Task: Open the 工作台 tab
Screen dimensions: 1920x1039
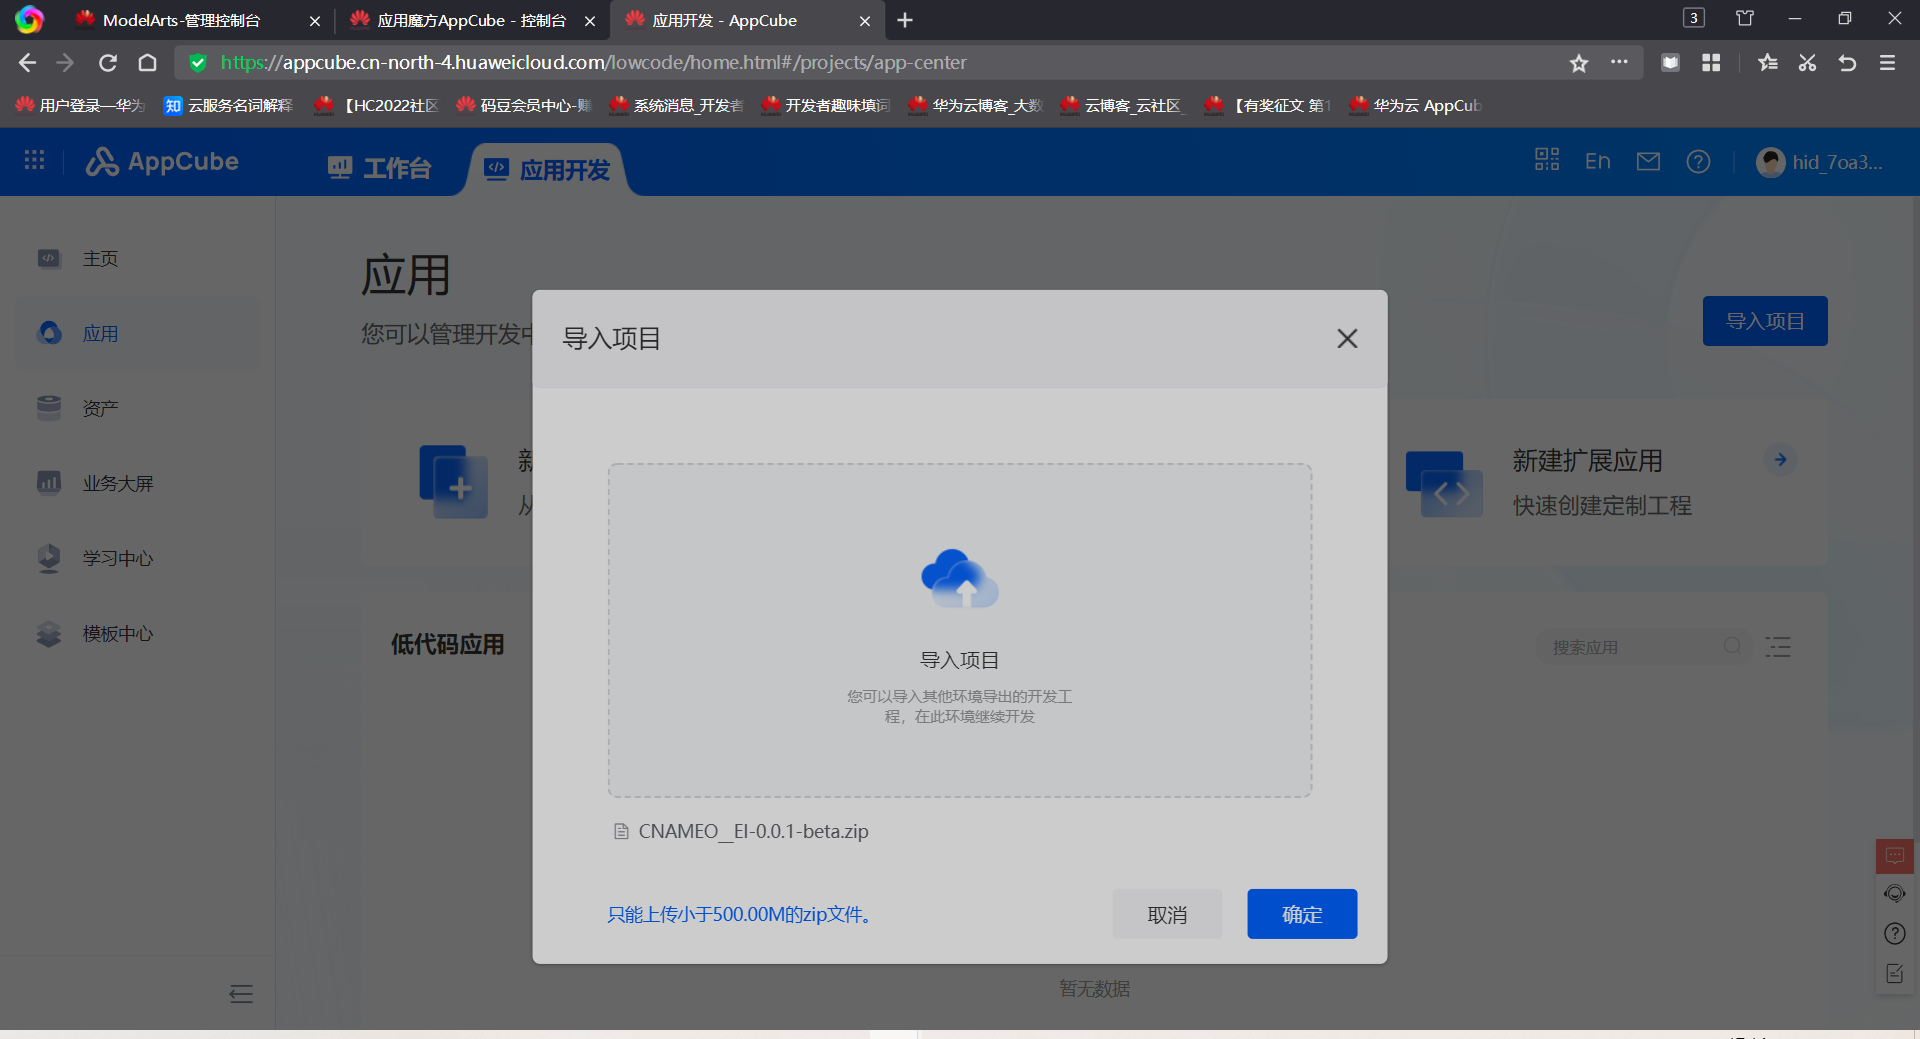Action: tap(379, 168)
